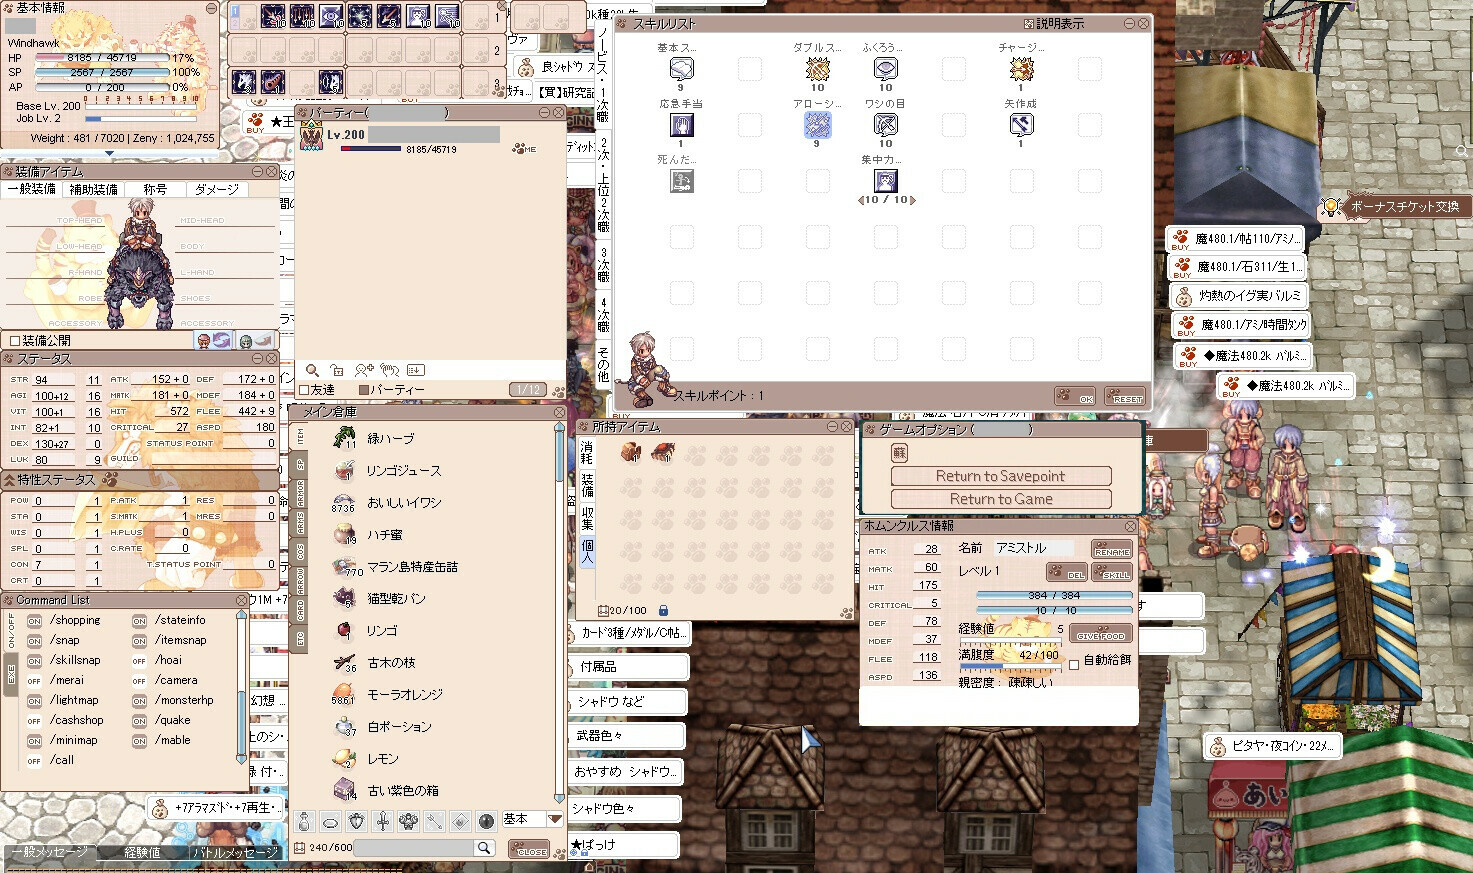This screenshot has width=1473, height=873.
Task: Click the lock icon in inventory window
Action: click(663, 610)
